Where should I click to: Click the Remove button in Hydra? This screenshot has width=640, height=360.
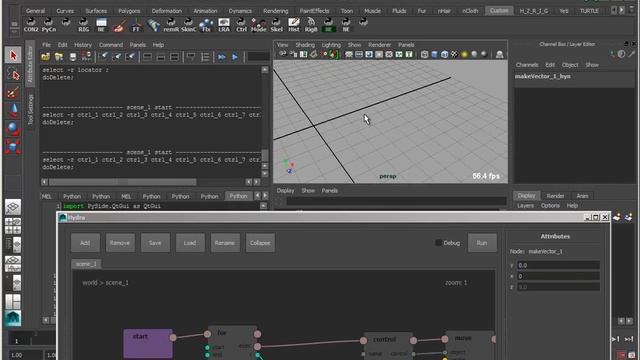tap(120, 243)
